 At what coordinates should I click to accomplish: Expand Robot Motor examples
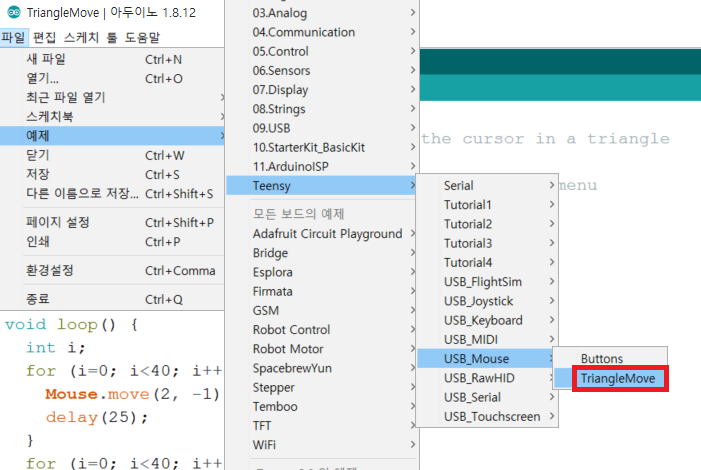[x=323, y=349]
